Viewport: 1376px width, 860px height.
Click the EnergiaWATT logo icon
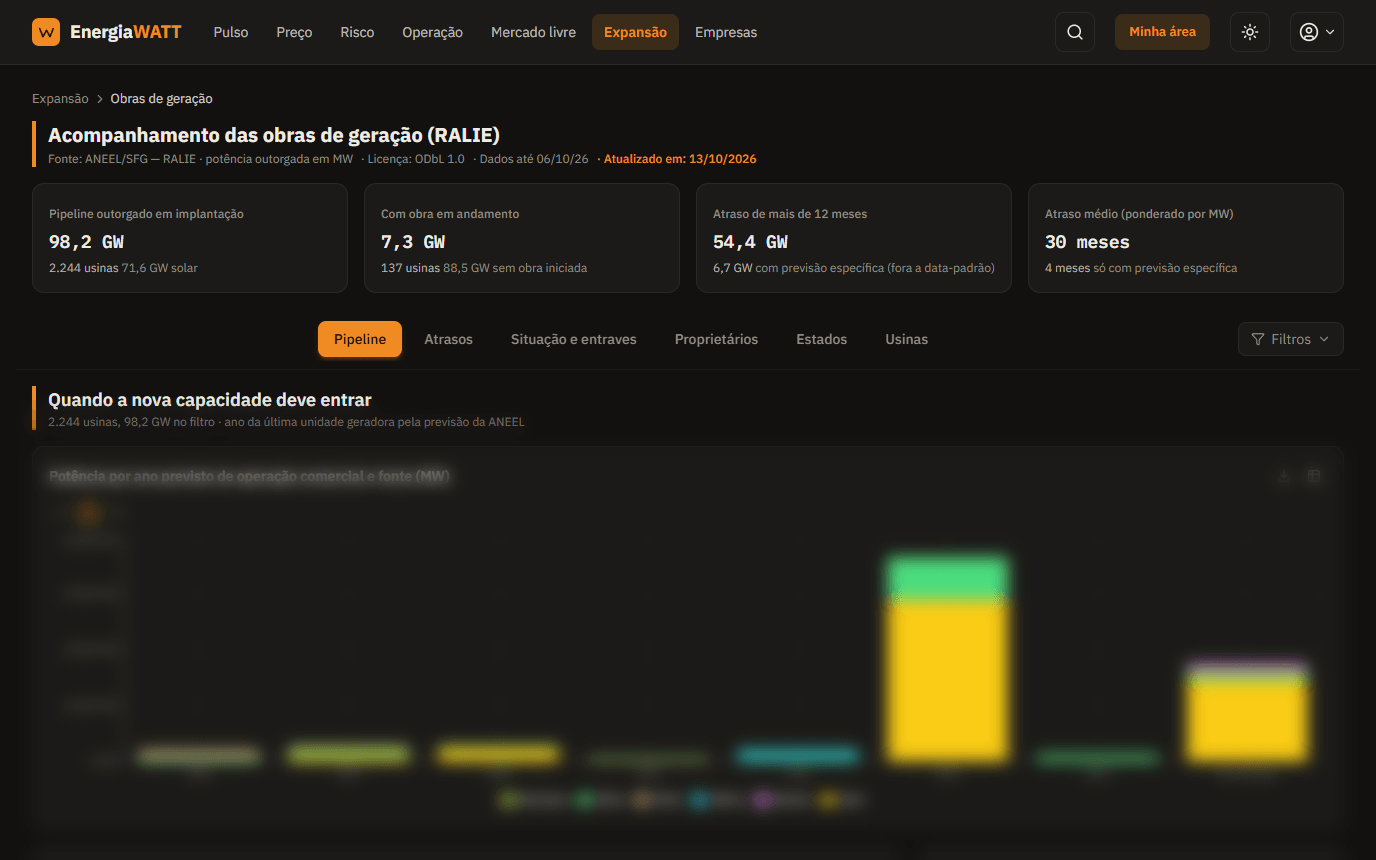(46, 32)
